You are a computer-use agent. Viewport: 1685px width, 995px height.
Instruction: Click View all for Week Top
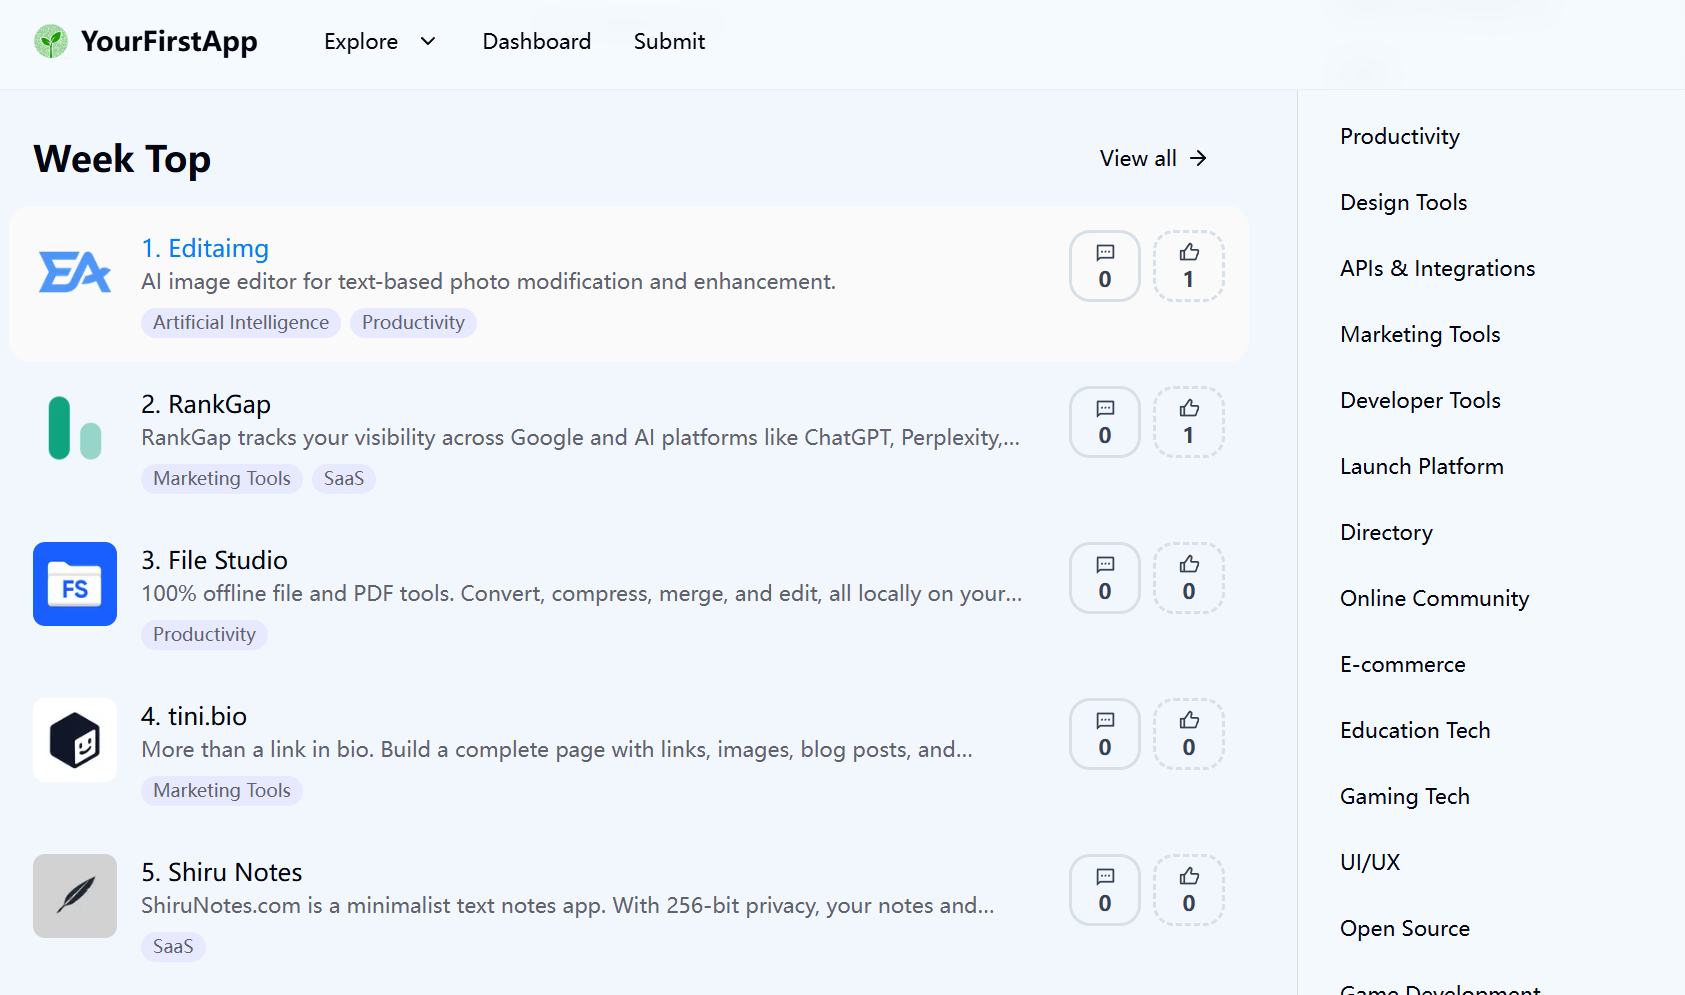[x=1154, y=159]
